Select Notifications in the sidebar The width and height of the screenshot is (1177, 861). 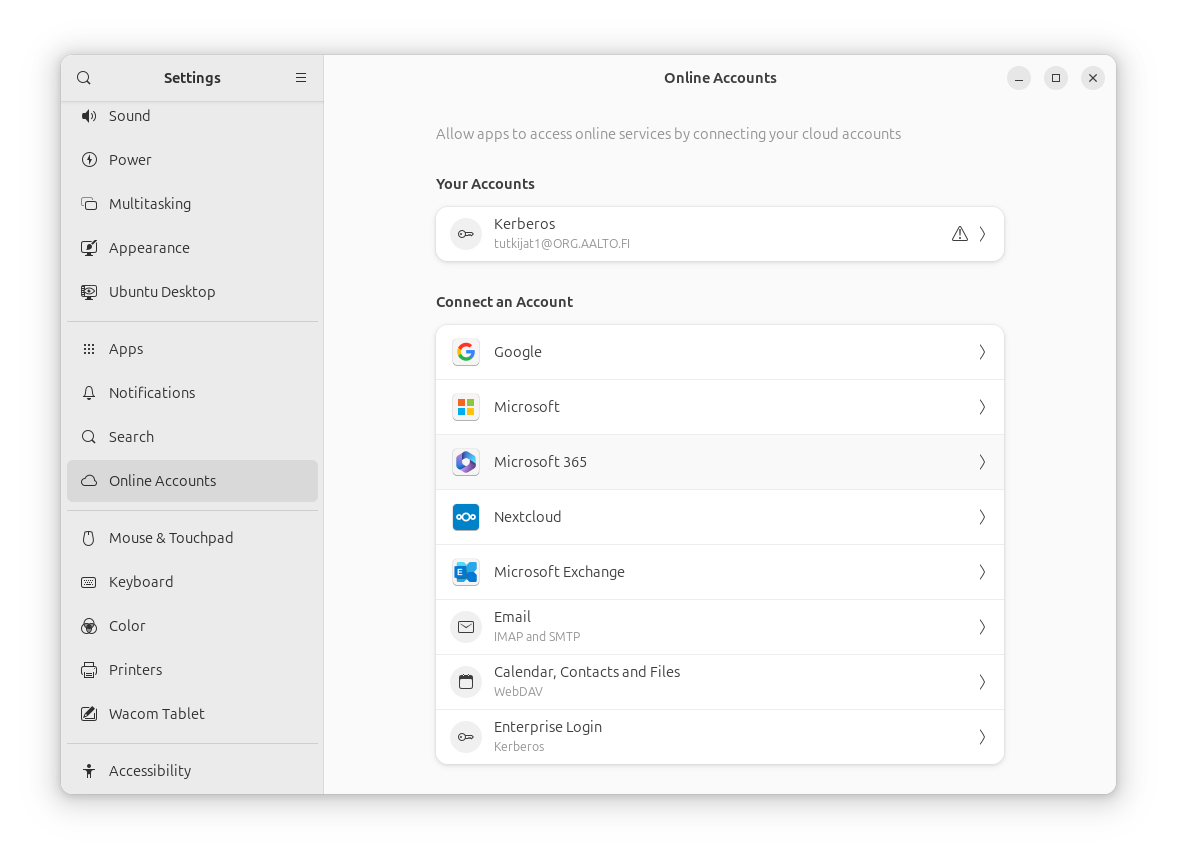click(x=152, y=393)
